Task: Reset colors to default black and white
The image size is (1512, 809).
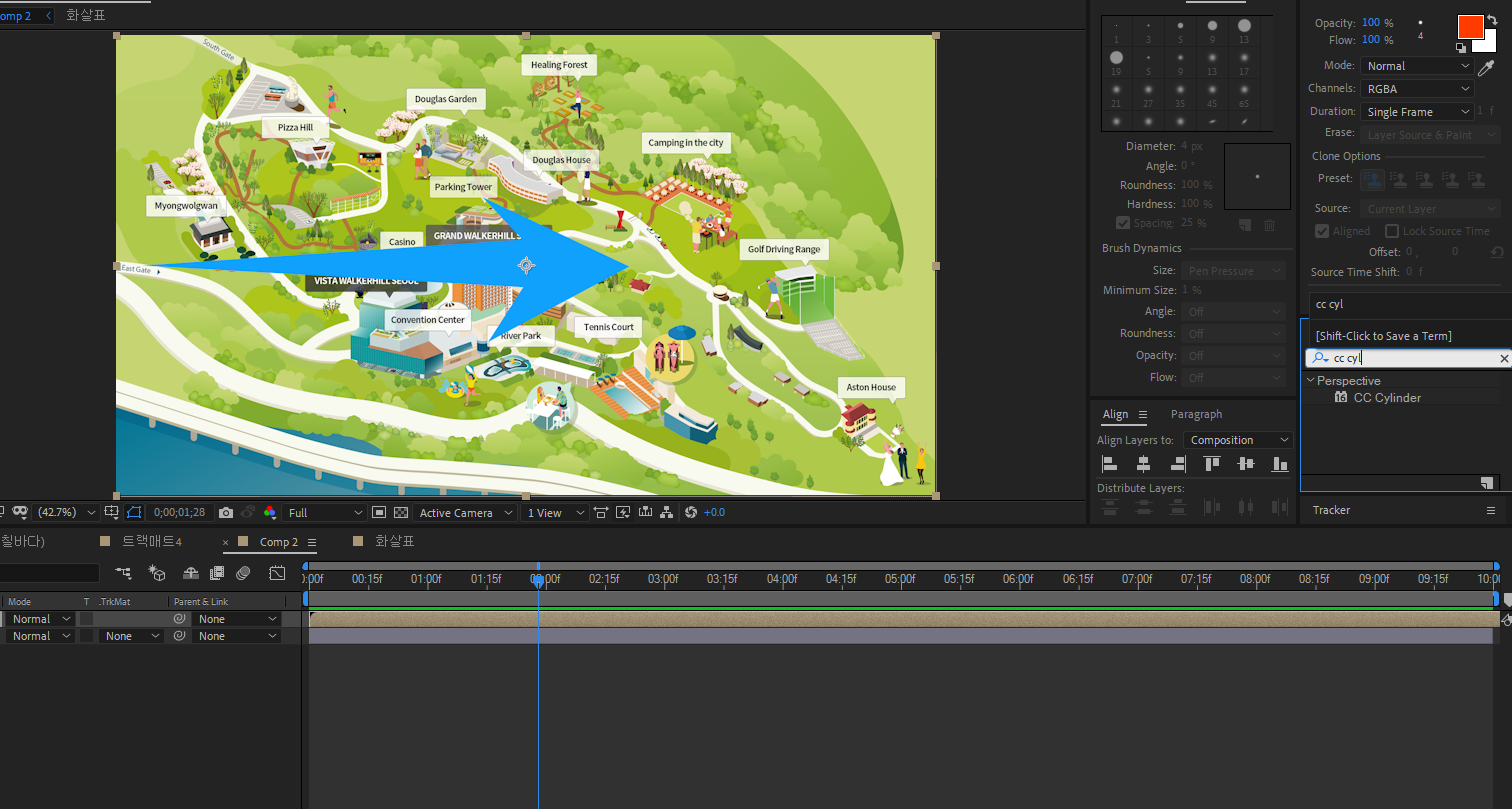Action: (1461, 47)
